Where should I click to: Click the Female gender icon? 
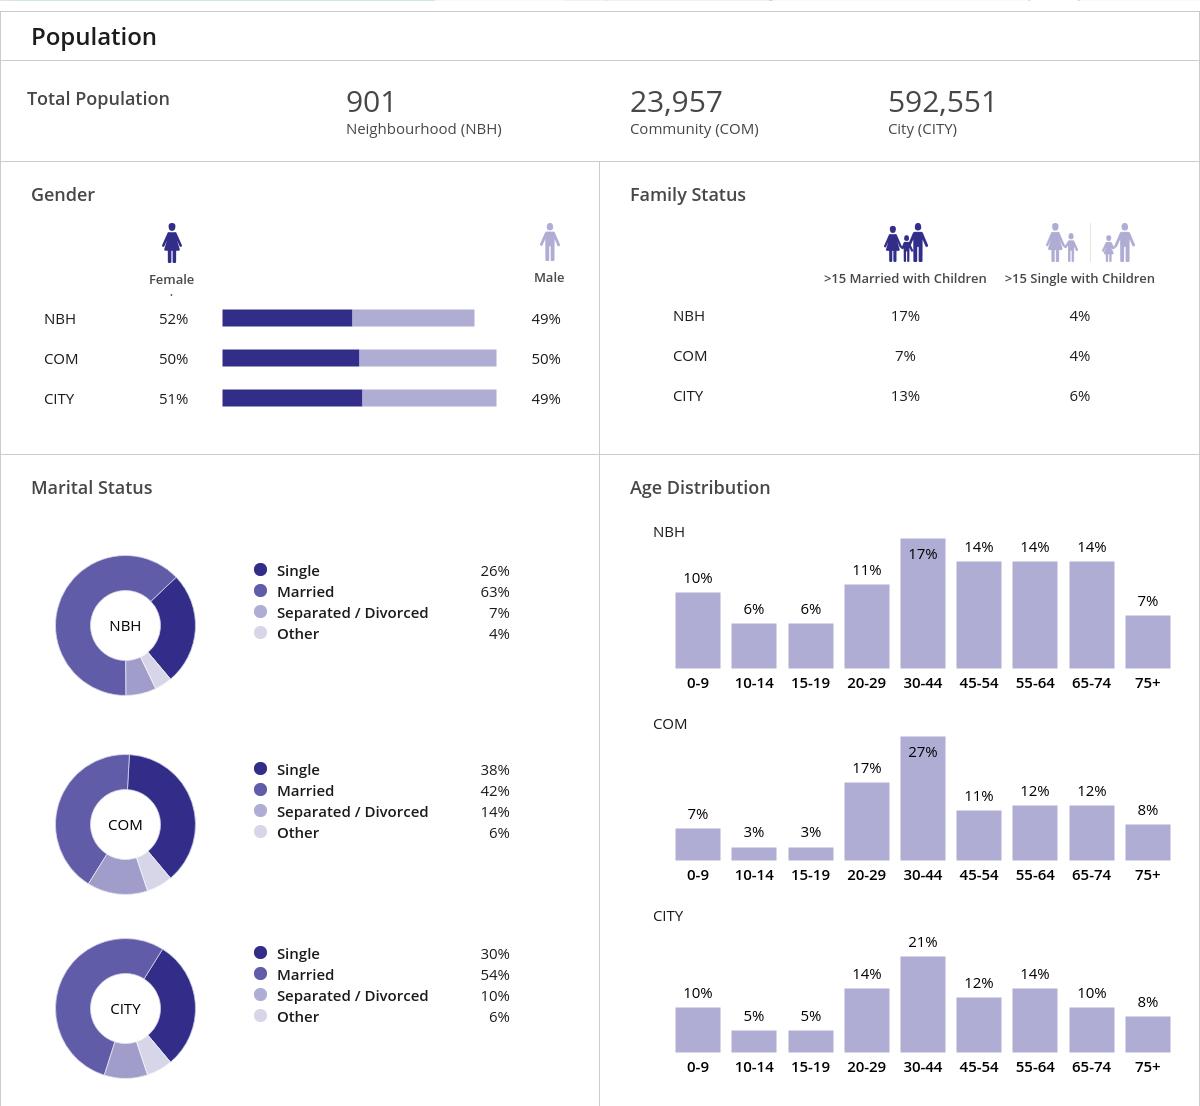point(172,243)
